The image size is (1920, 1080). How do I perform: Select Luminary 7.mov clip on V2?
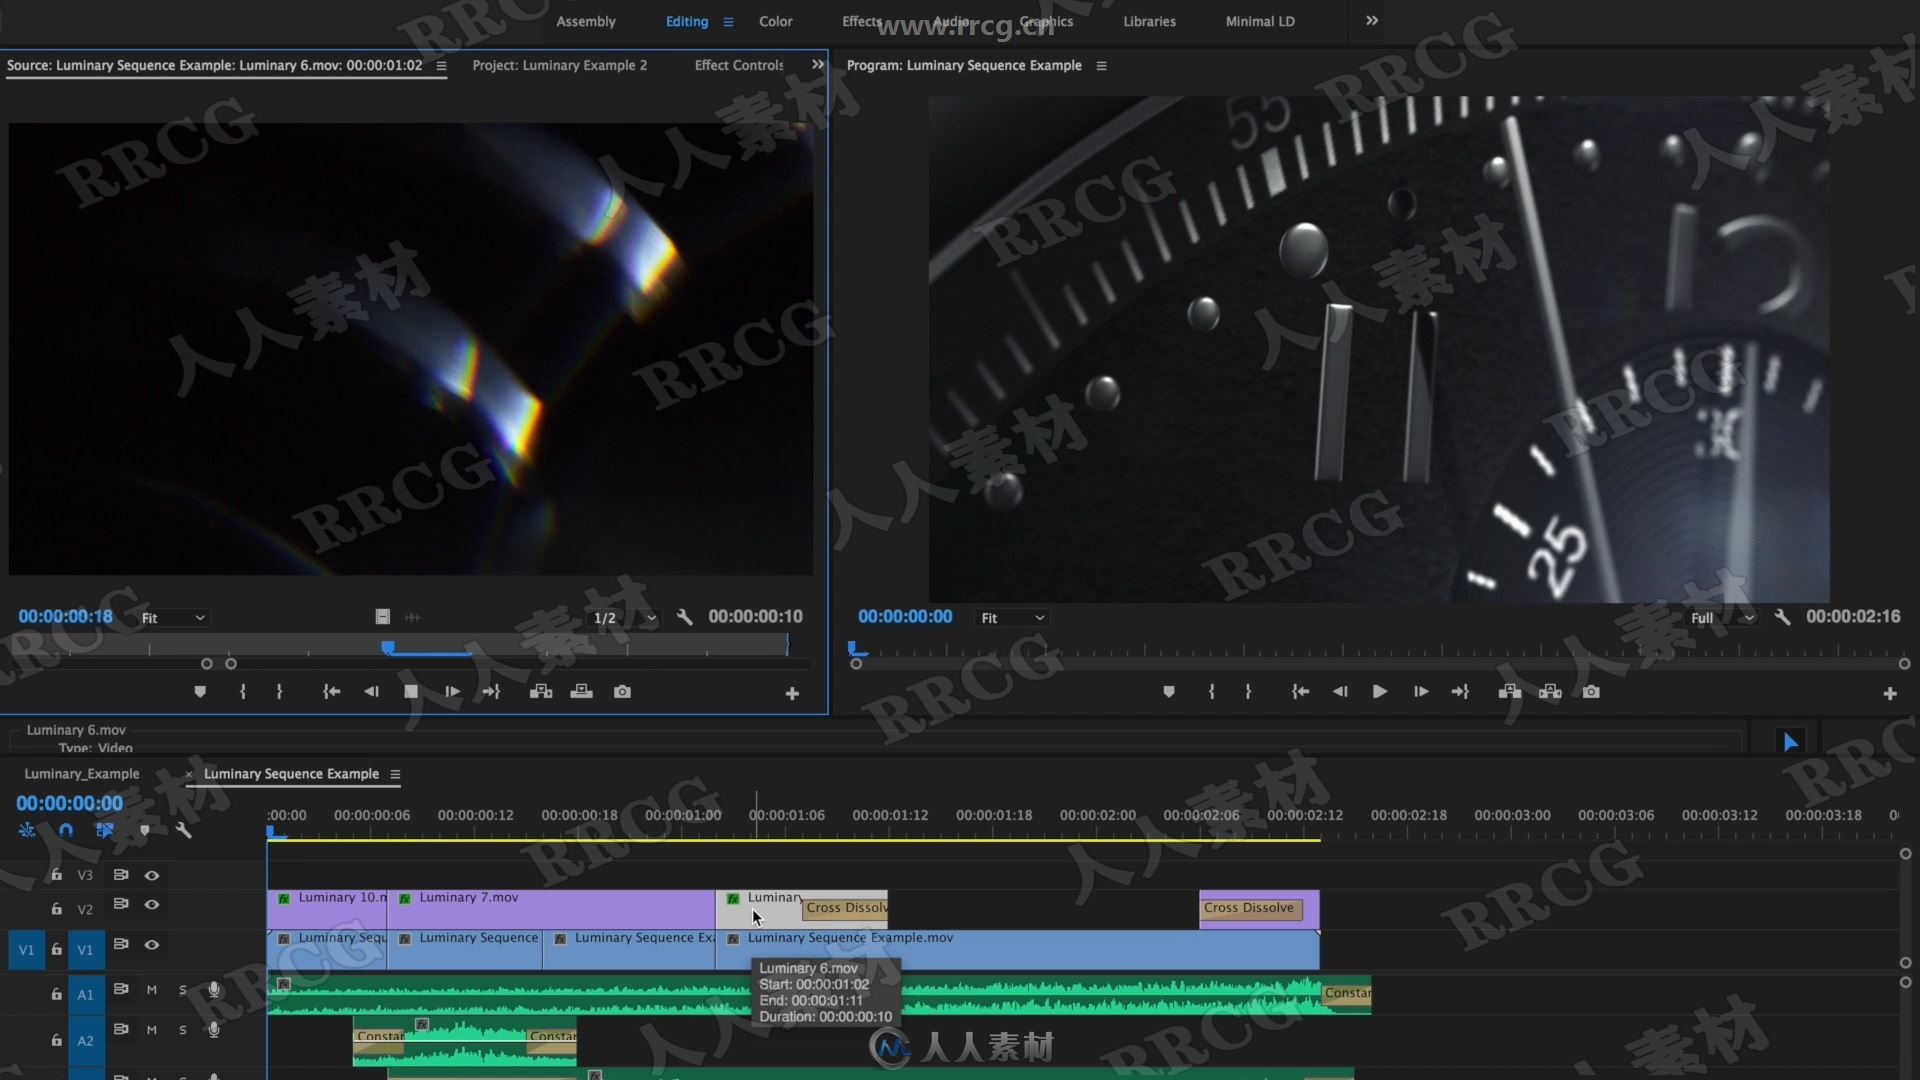pyautogui.click(x=551, y=909)
